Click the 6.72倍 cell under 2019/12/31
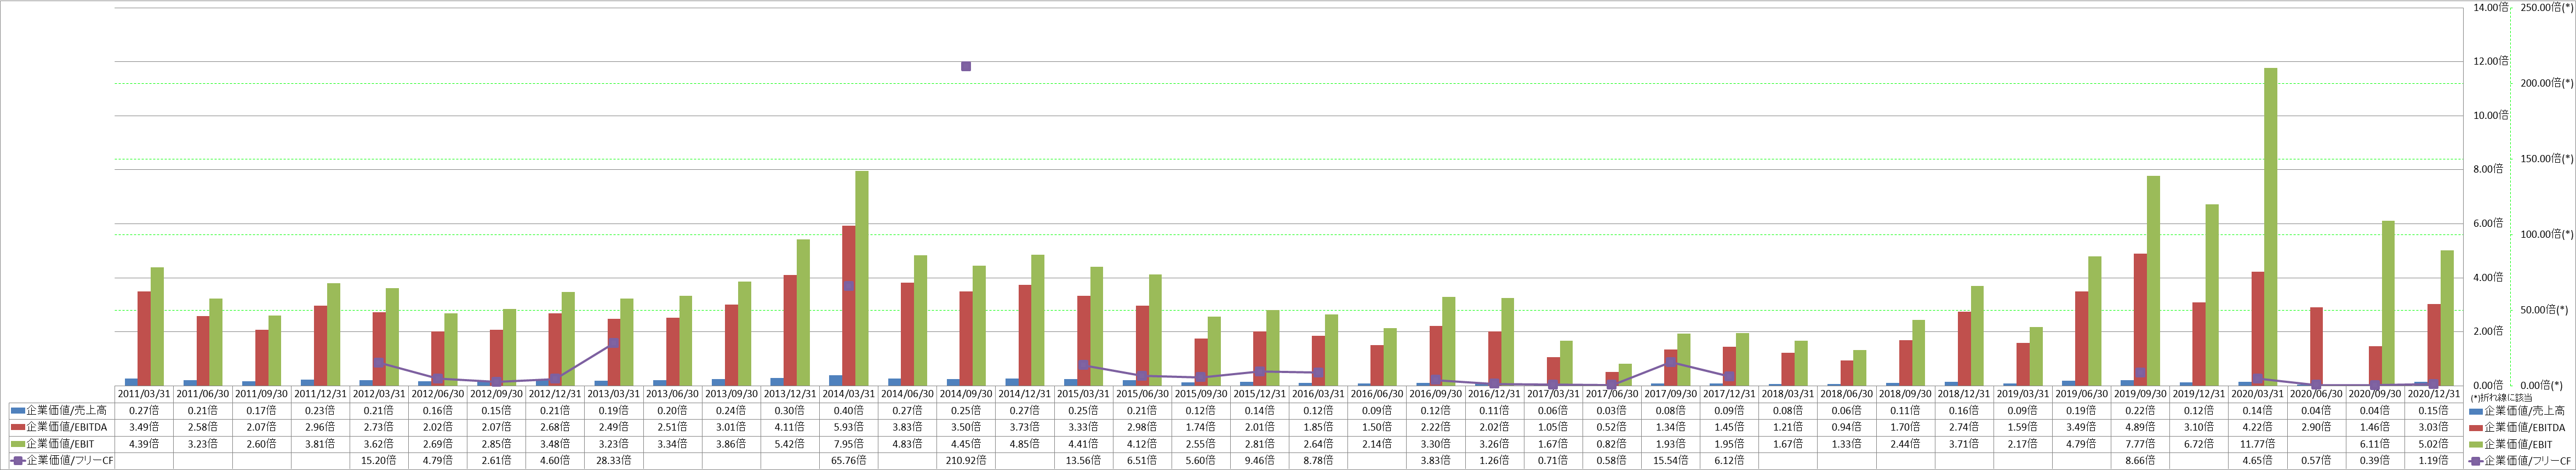2576x470 pixels. (x=2198, y=444)
